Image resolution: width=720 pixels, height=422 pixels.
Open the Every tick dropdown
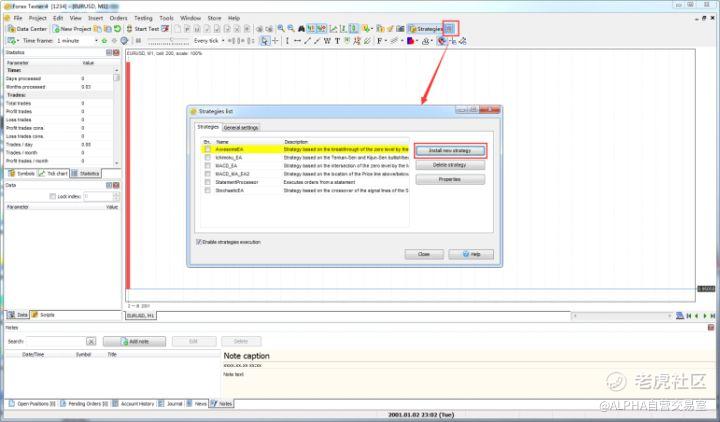(x=208, y=41)
